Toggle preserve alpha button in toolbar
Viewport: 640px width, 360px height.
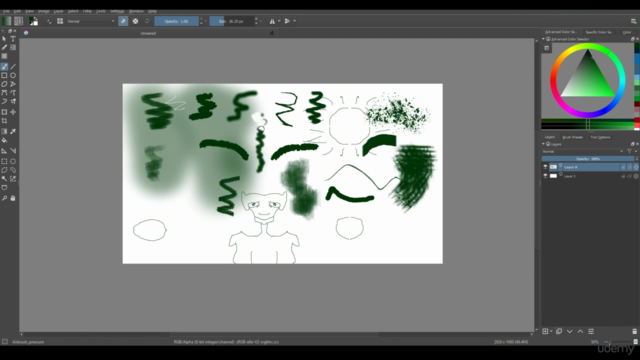point(136,21)
